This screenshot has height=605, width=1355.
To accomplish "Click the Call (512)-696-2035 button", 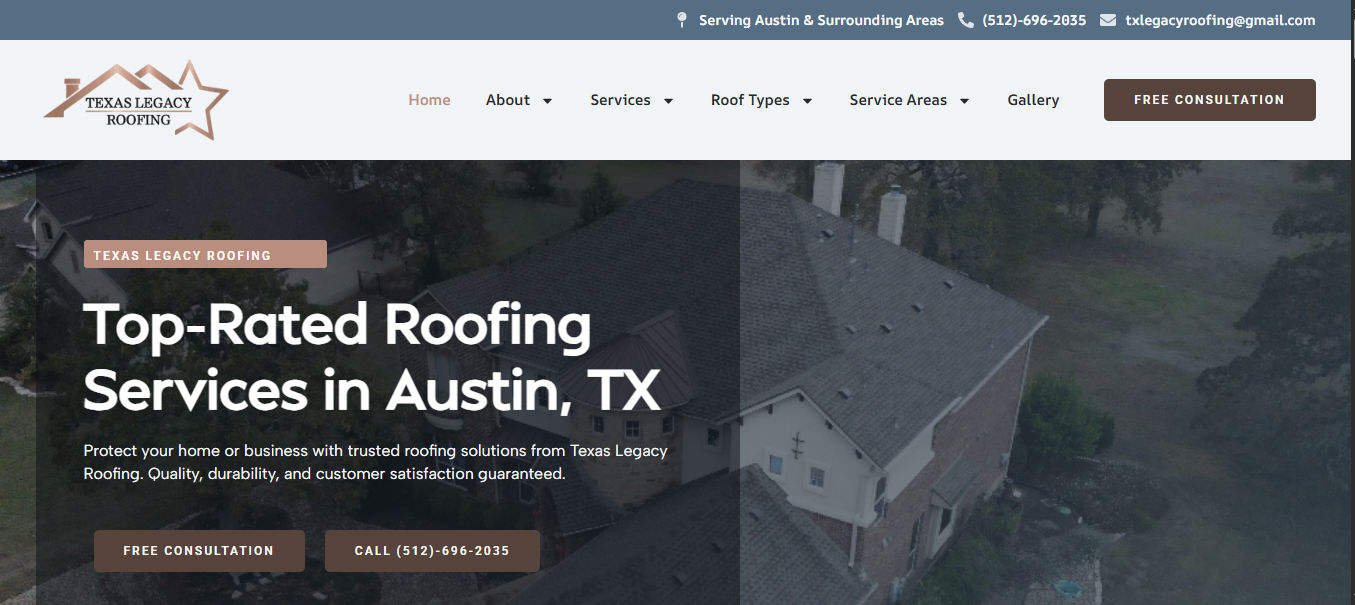I will click(x=432, y=551).
